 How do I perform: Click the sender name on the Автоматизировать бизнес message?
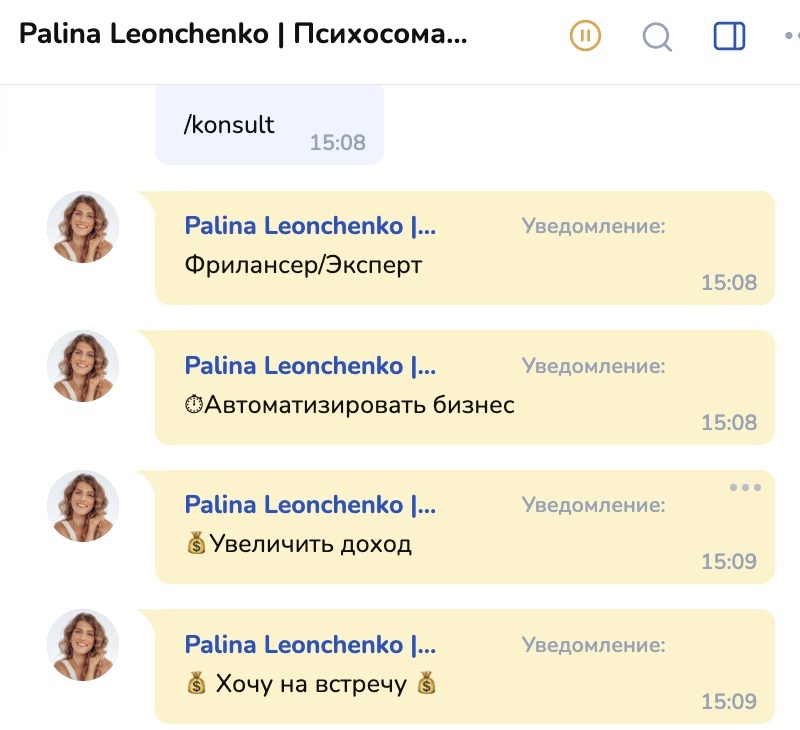point(310,366)
